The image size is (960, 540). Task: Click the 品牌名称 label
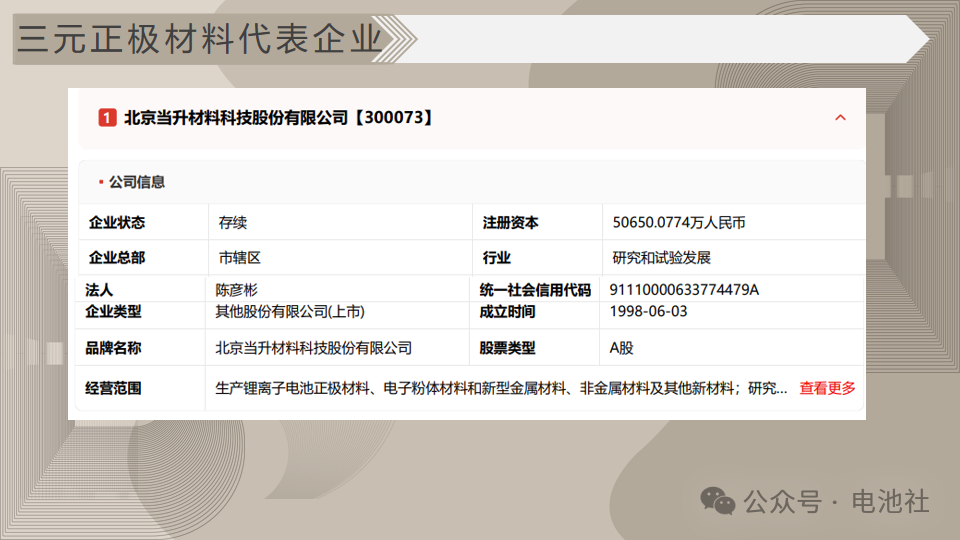pyautogui.click(x=113, y=348)
